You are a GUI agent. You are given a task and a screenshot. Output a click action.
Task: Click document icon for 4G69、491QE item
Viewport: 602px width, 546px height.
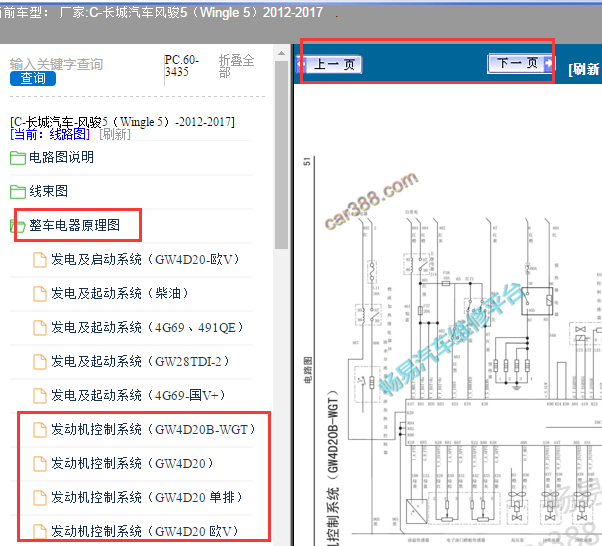pos(40,328)
